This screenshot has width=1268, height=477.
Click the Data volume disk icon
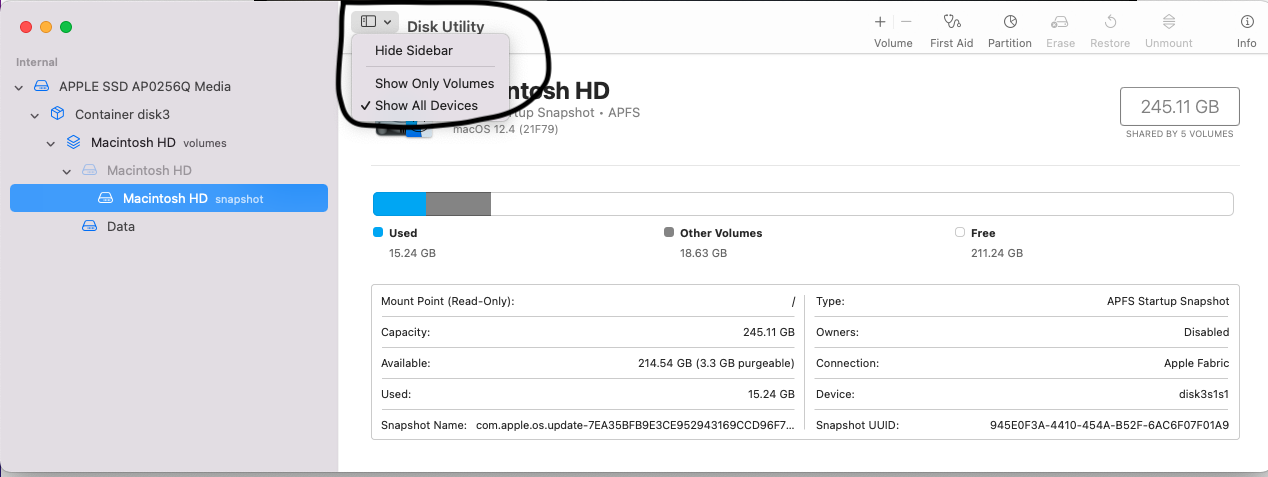coord(90,227)
